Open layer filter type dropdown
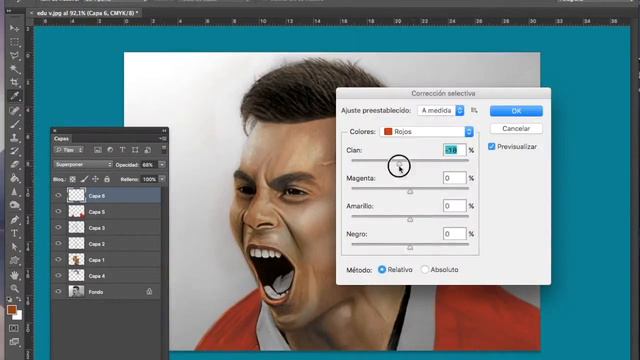 tap(69, 150)
